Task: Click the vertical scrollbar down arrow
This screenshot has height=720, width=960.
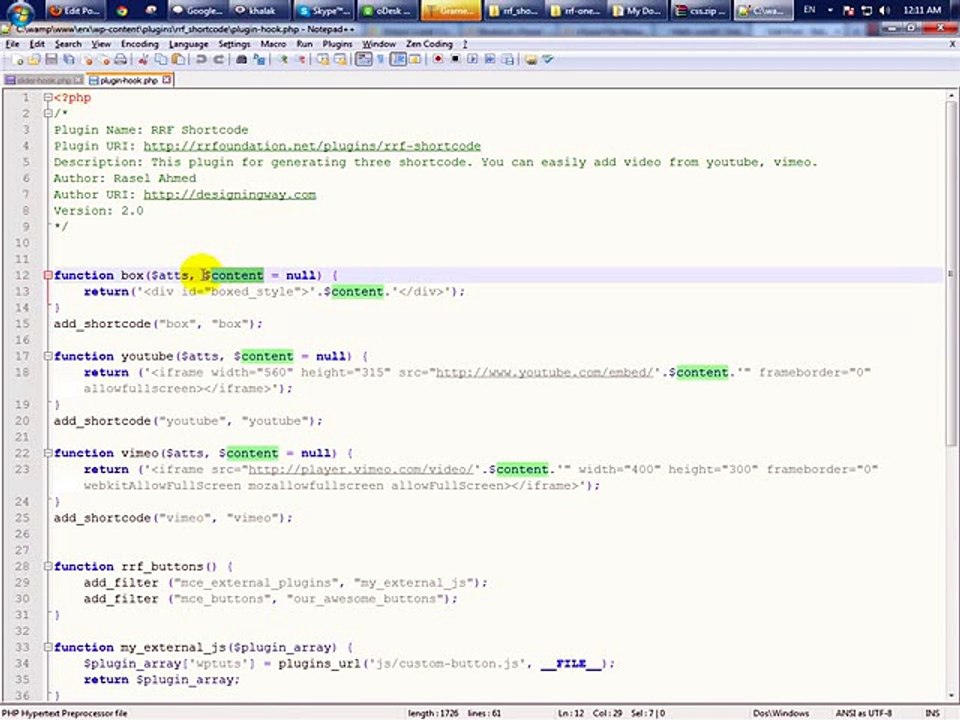Action: tap(951, 696)
